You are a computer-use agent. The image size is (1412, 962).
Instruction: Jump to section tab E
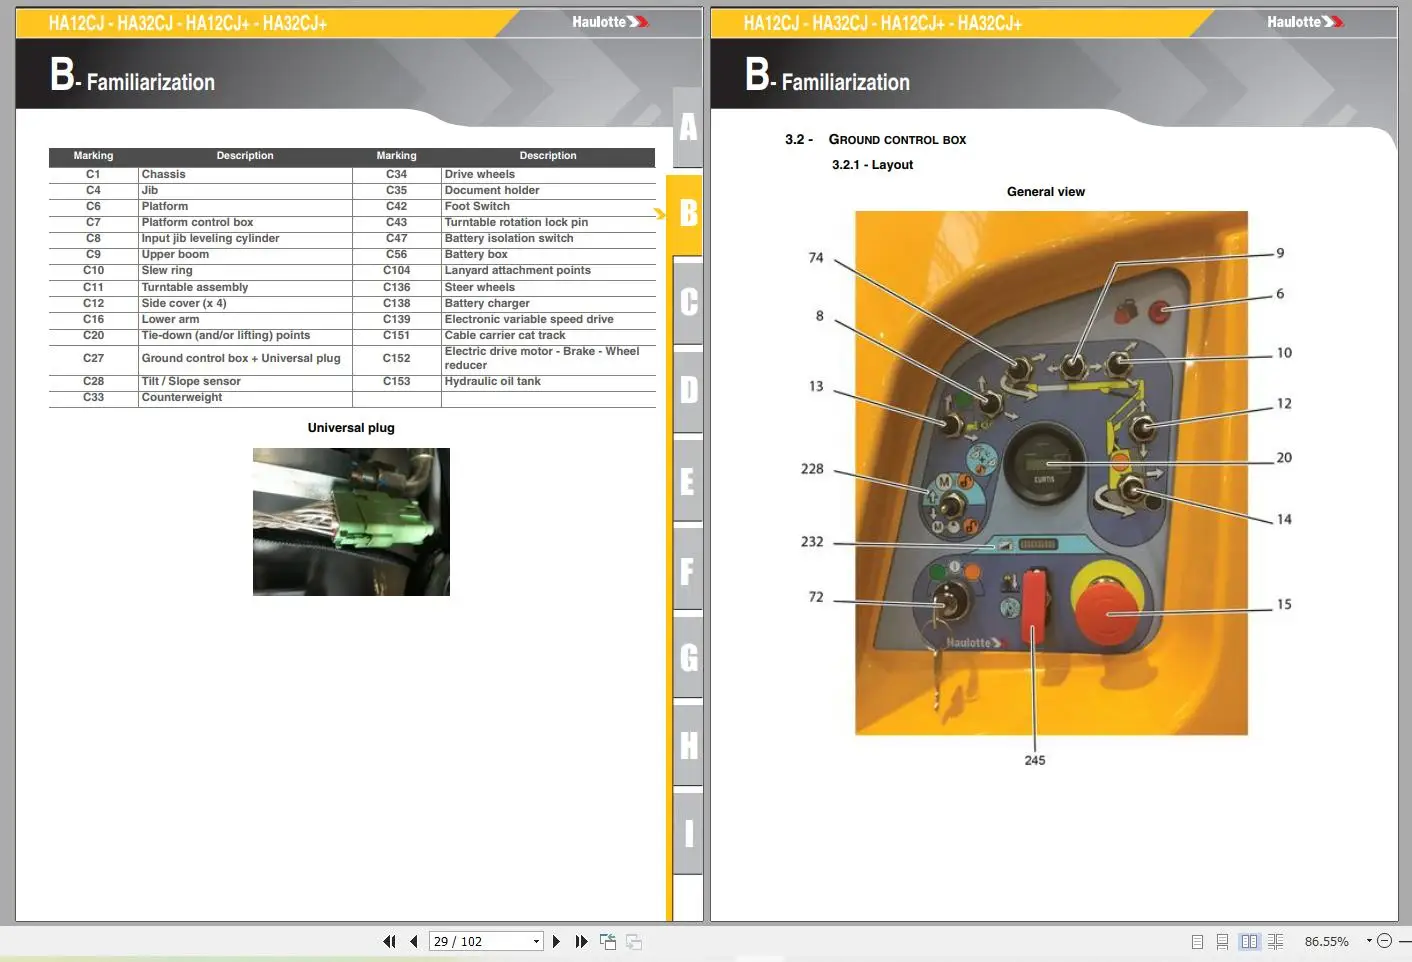688,481
